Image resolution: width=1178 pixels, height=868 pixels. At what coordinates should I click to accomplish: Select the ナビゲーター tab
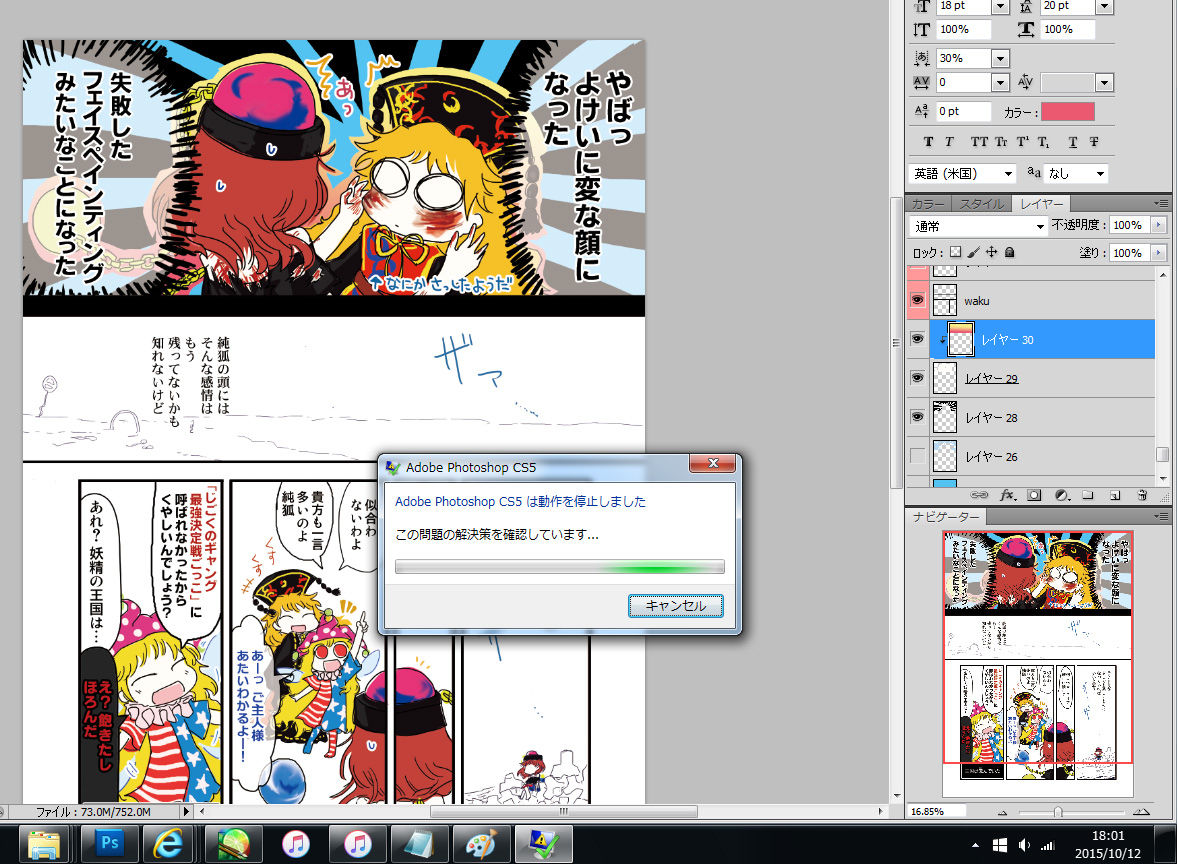point(946,517)
